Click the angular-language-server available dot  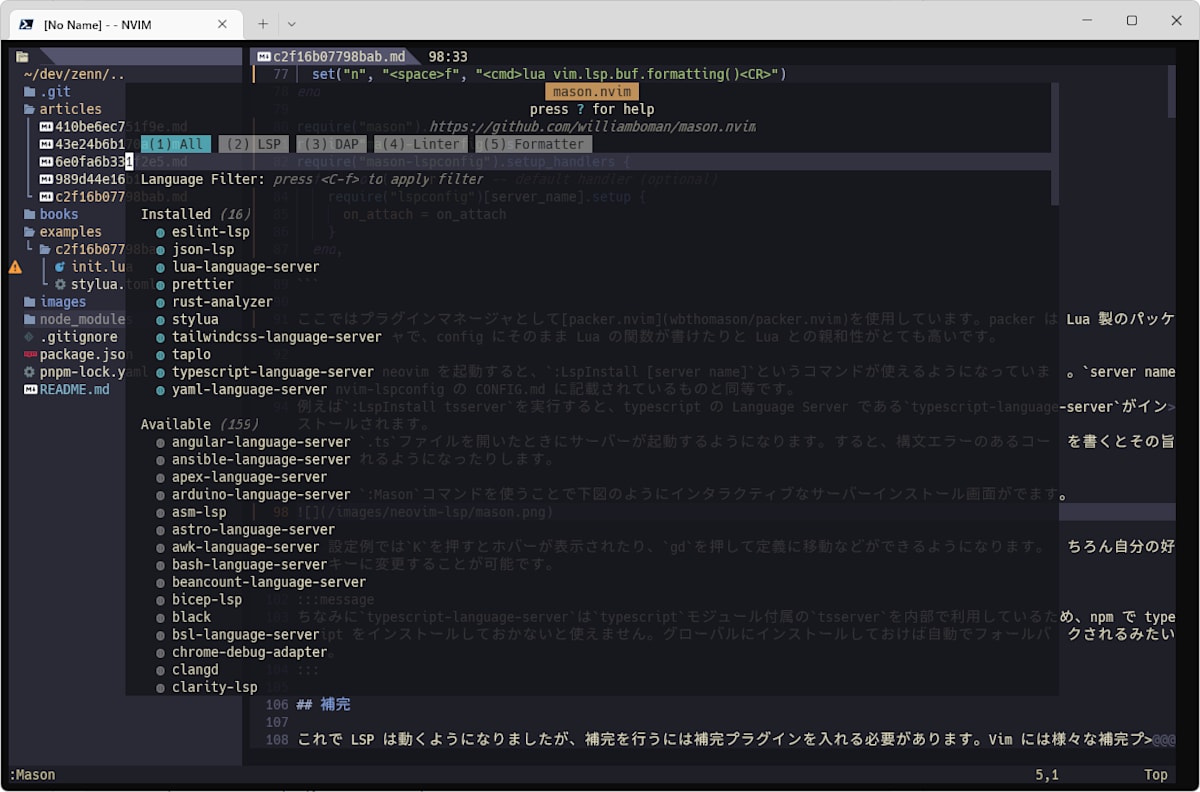pyautogui.click(x=161, y=442)
